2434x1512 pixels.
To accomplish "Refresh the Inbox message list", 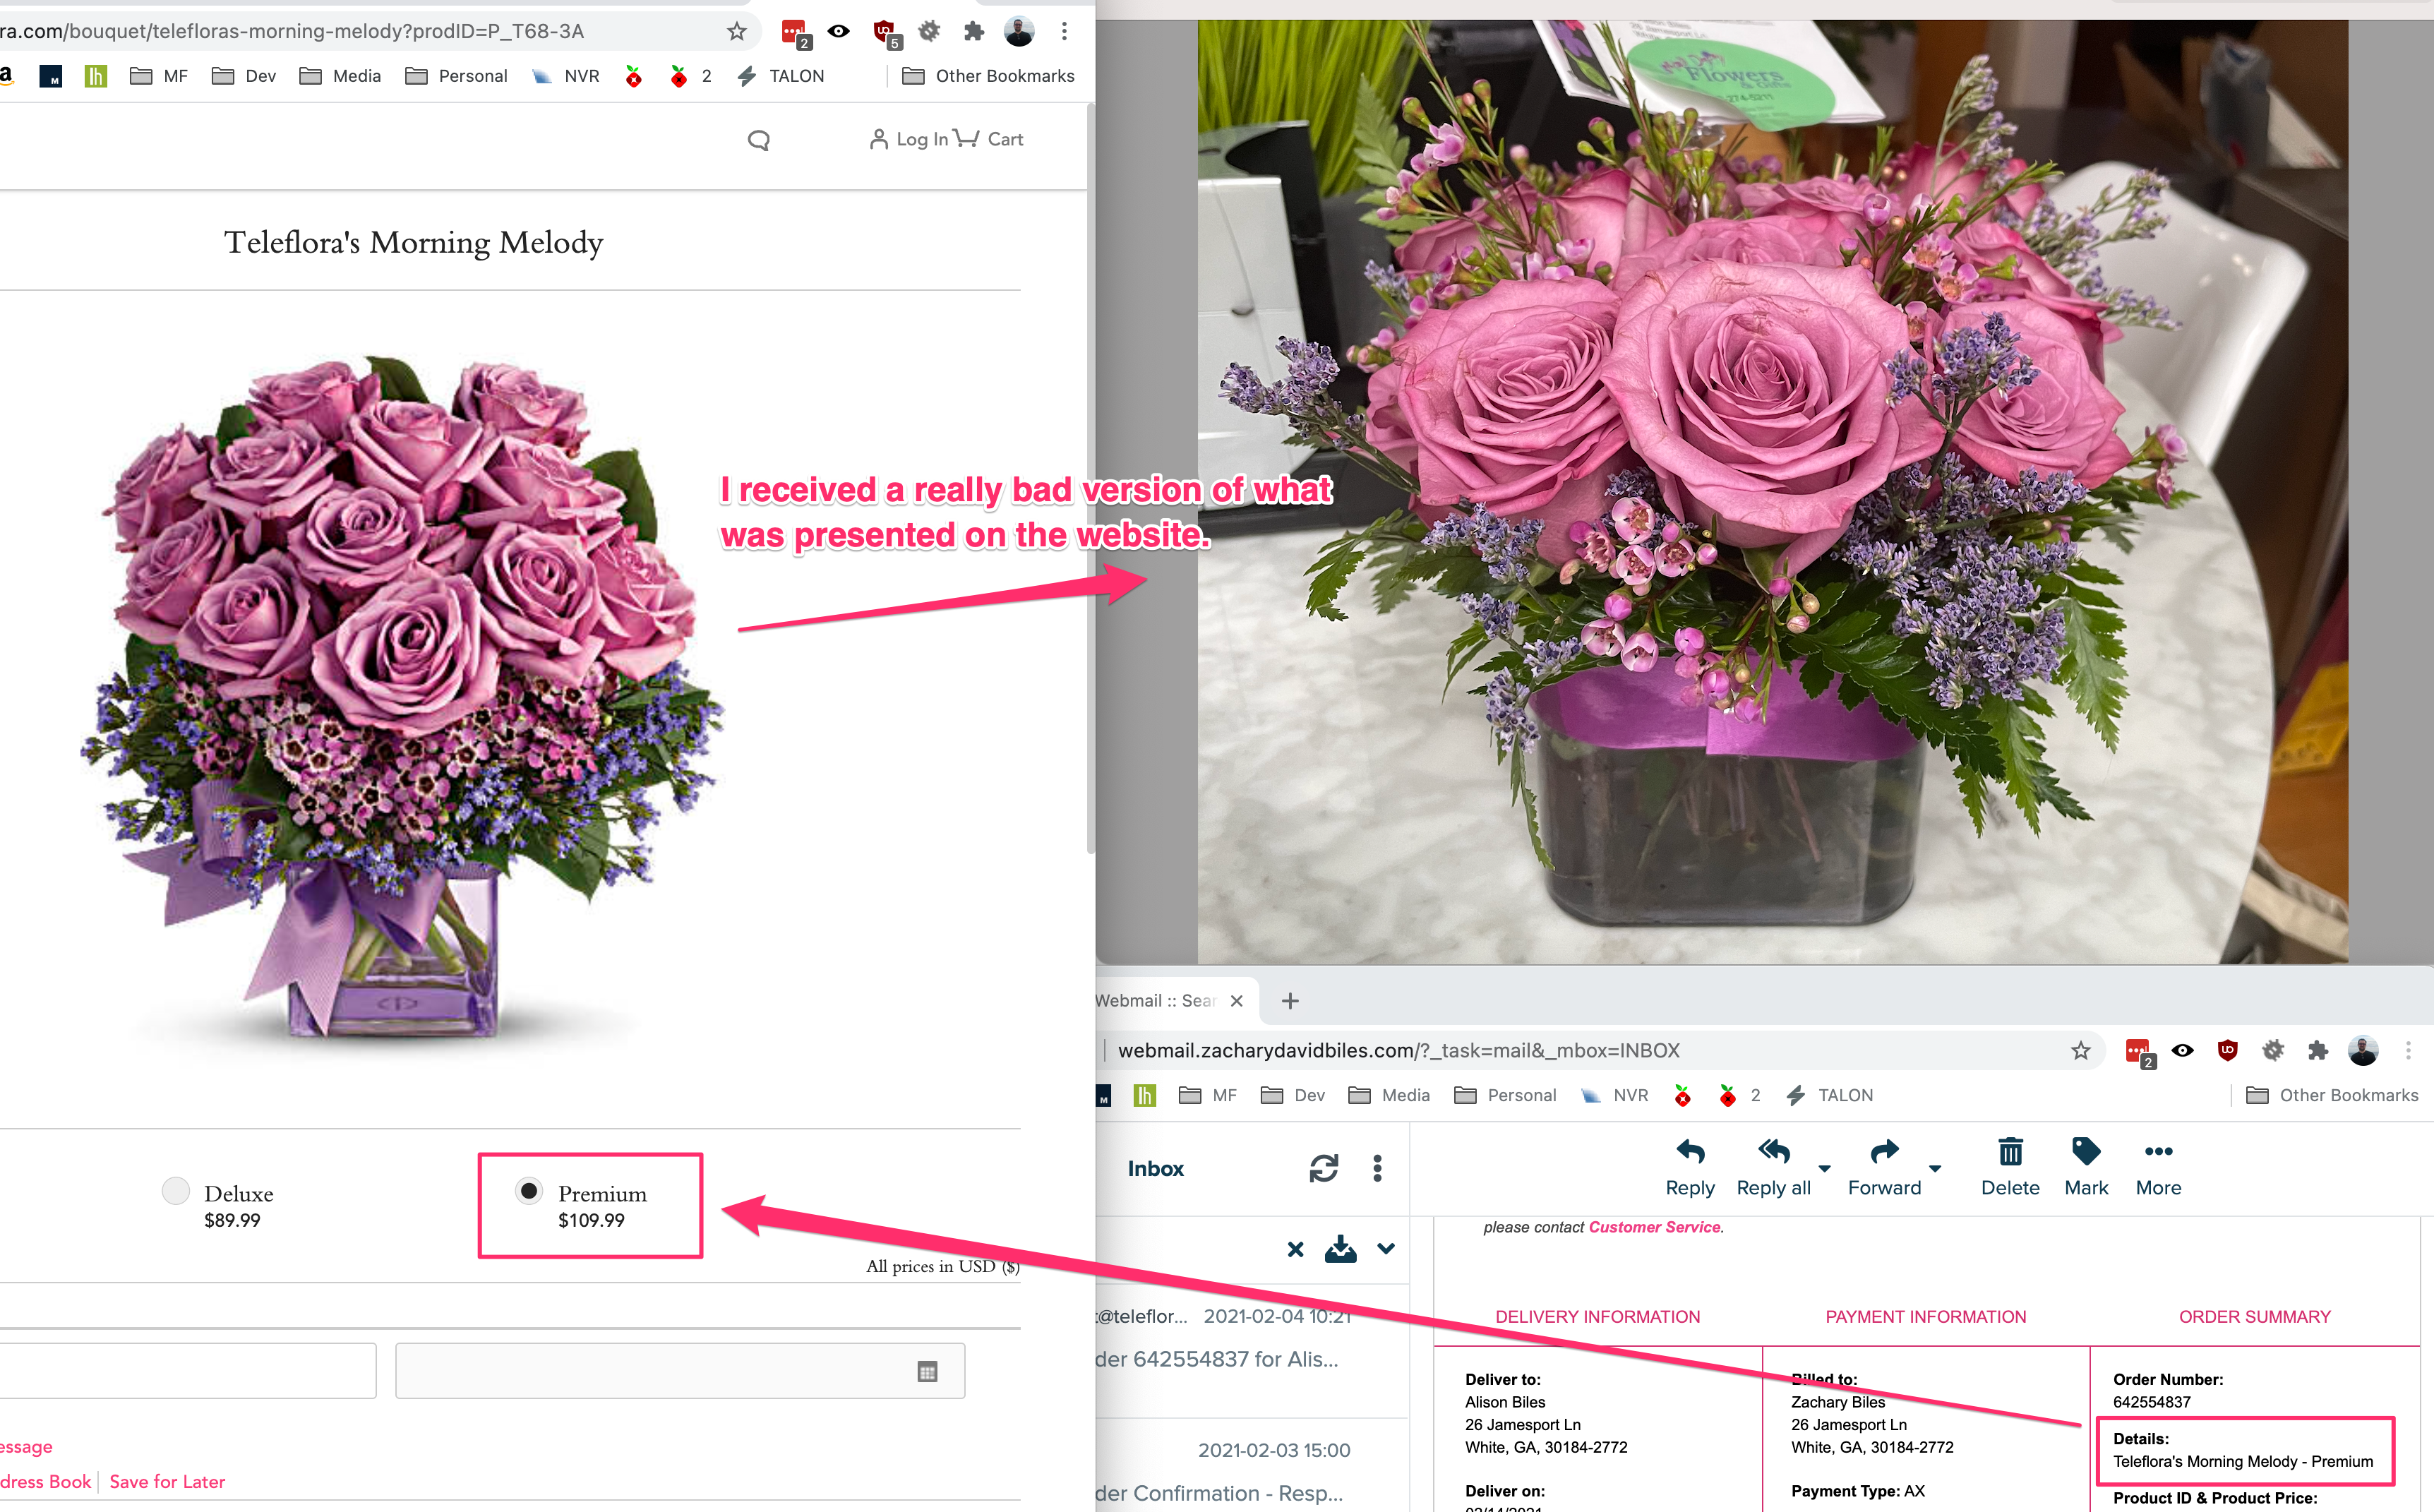I will click(1324, 1169).
